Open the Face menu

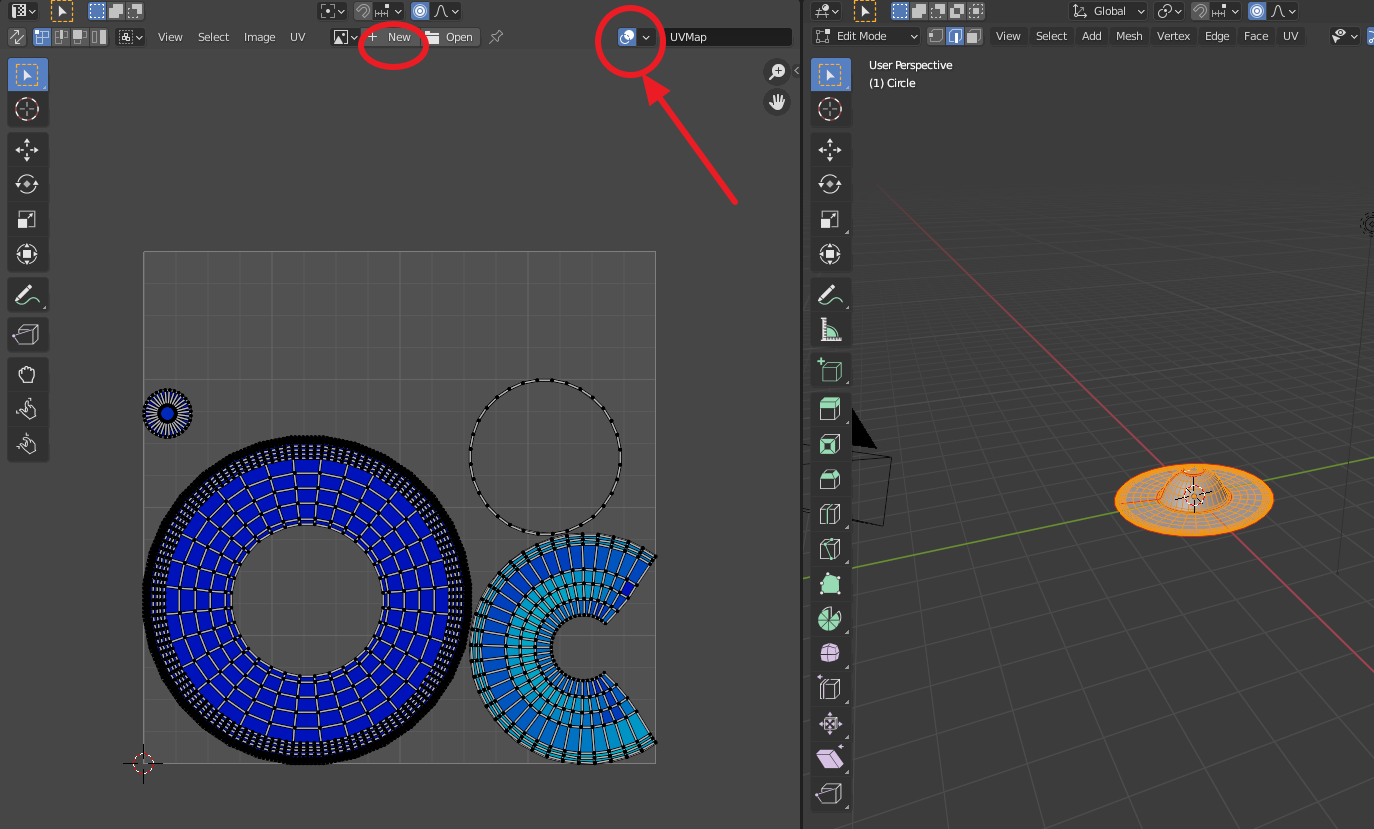point(1256,36)
